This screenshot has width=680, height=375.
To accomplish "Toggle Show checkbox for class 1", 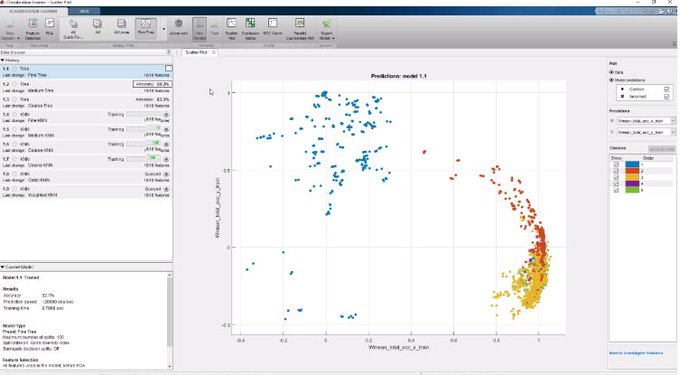I will click(x=616, y=165).
